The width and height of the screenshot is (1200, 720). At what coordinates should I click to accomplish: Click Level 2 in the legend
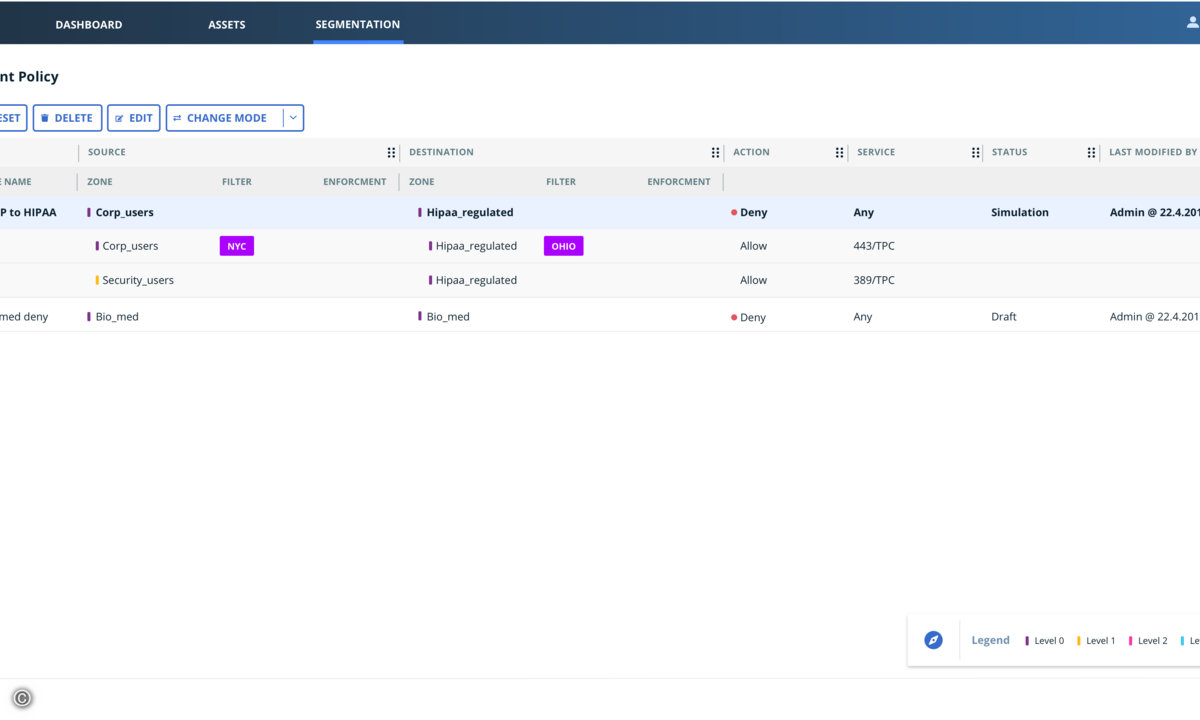[x=1153, y=641]
